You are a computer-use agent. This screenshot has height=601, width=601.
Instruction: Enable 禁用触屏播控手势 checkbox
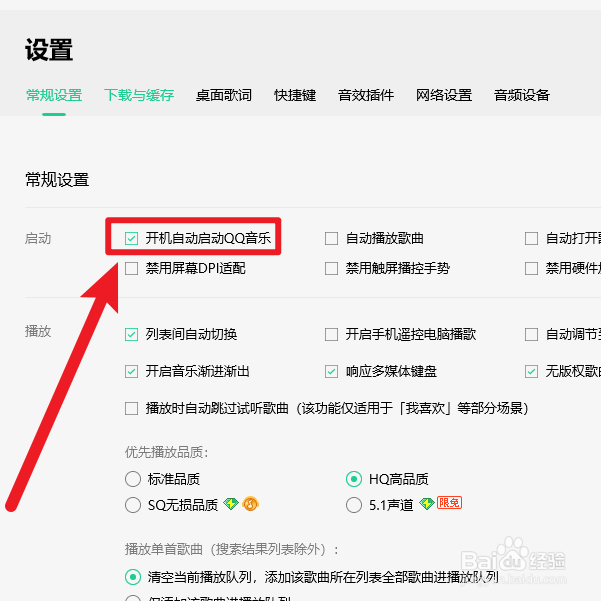pos(331,268)
